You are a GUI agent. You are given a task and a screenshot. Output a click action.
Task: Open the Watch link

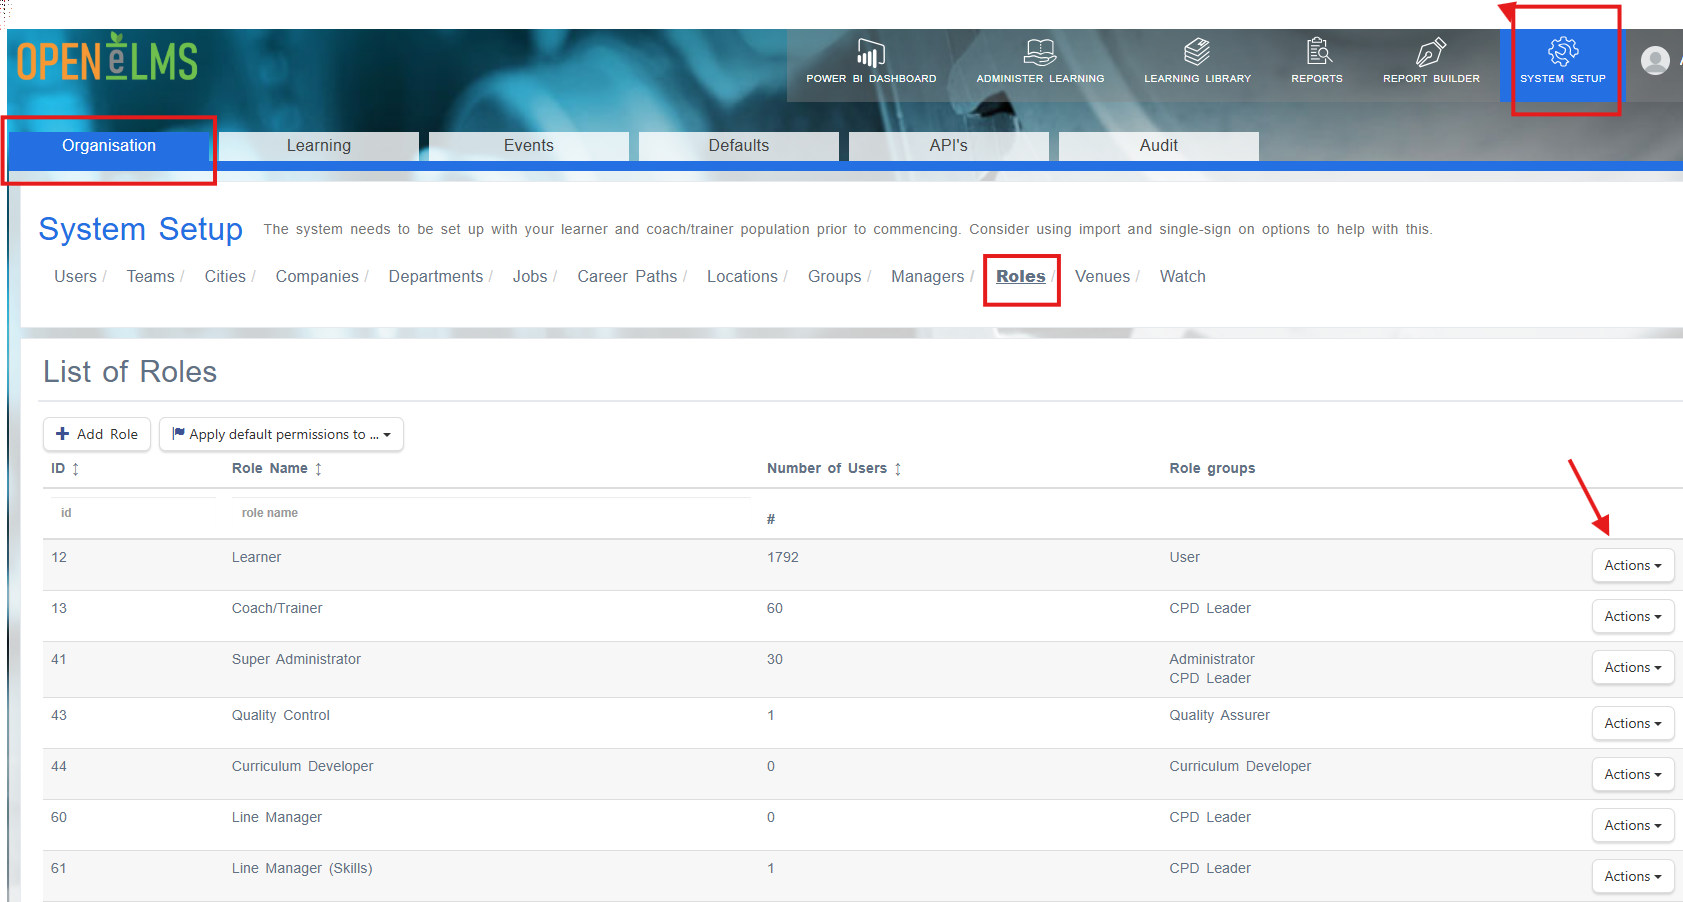tap(1183, 276)
